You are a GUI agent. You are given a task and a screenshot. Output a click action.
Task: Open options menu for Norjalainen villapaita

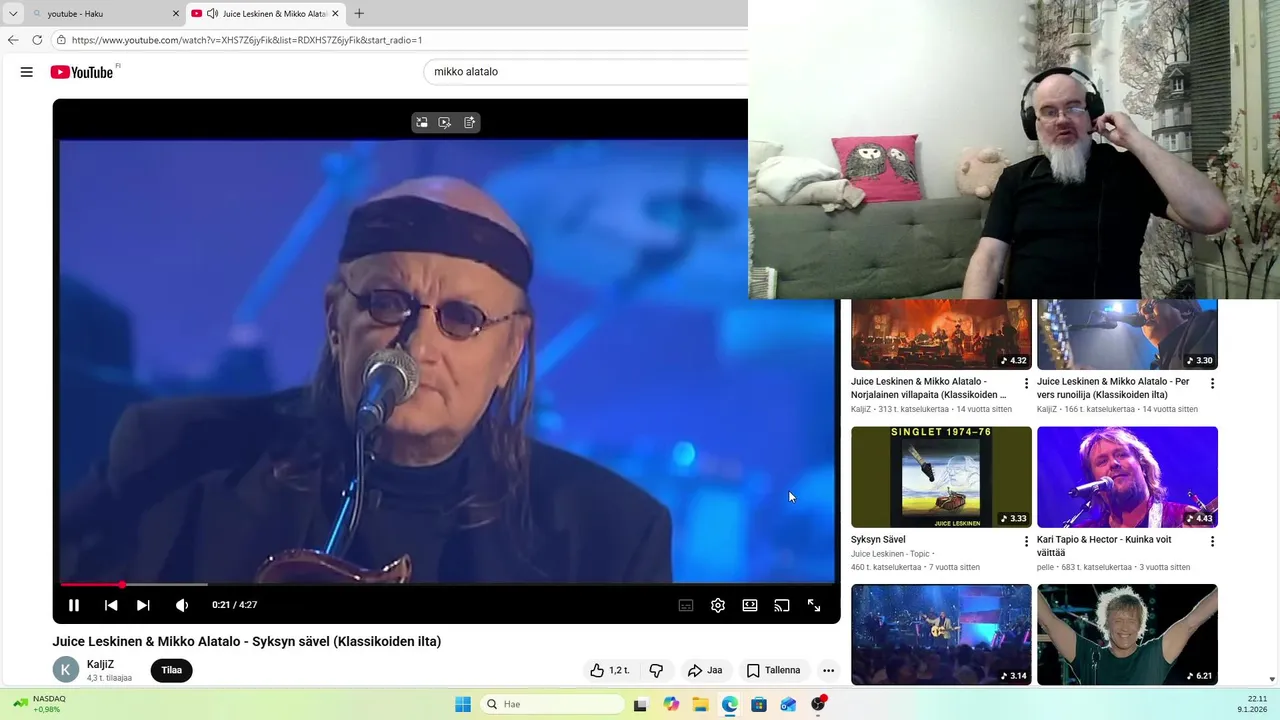click(x=1026, y=383)
